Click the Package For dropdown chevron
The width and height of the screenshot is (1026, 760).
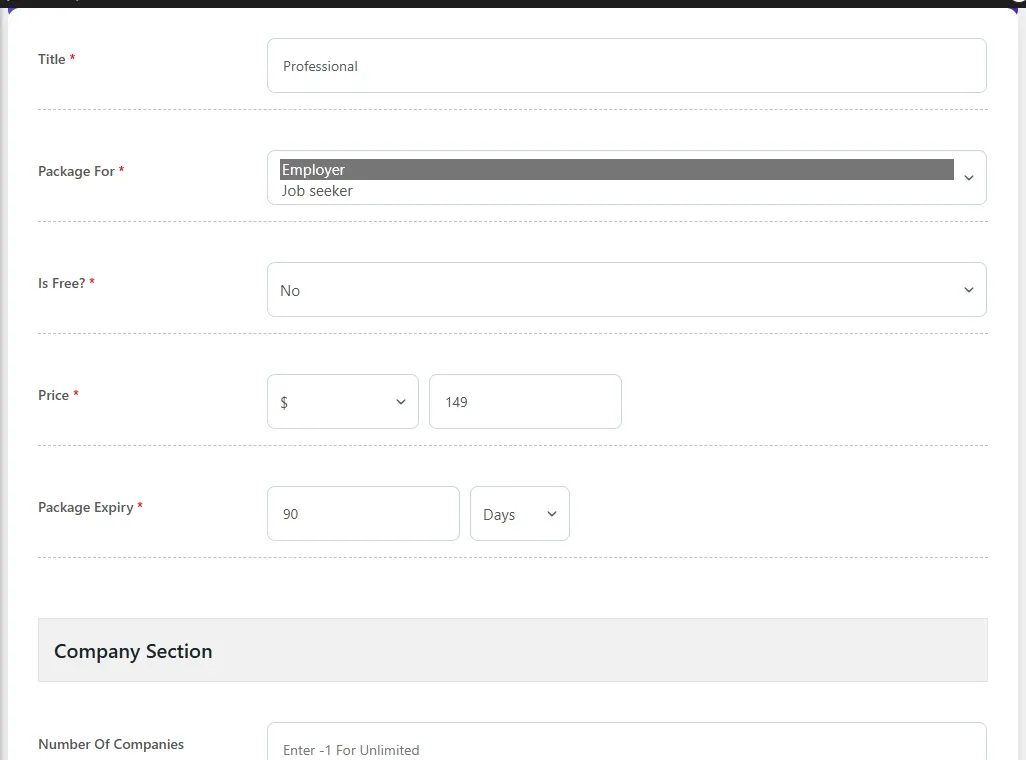tap(968, 177)
